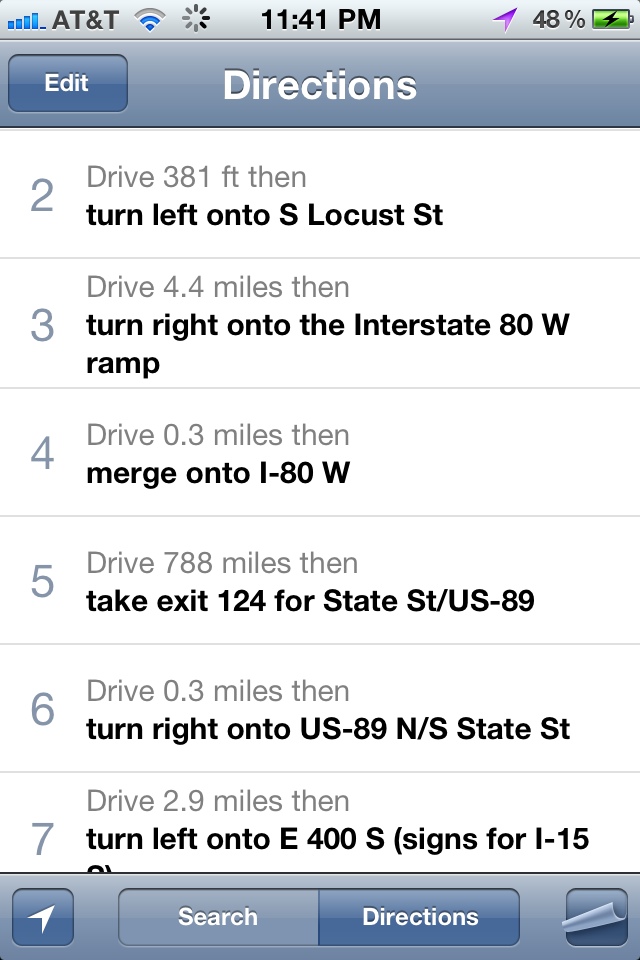Tap the Directions title in navigation bar
Screen dimensions: 640x960
coord(320,84)
